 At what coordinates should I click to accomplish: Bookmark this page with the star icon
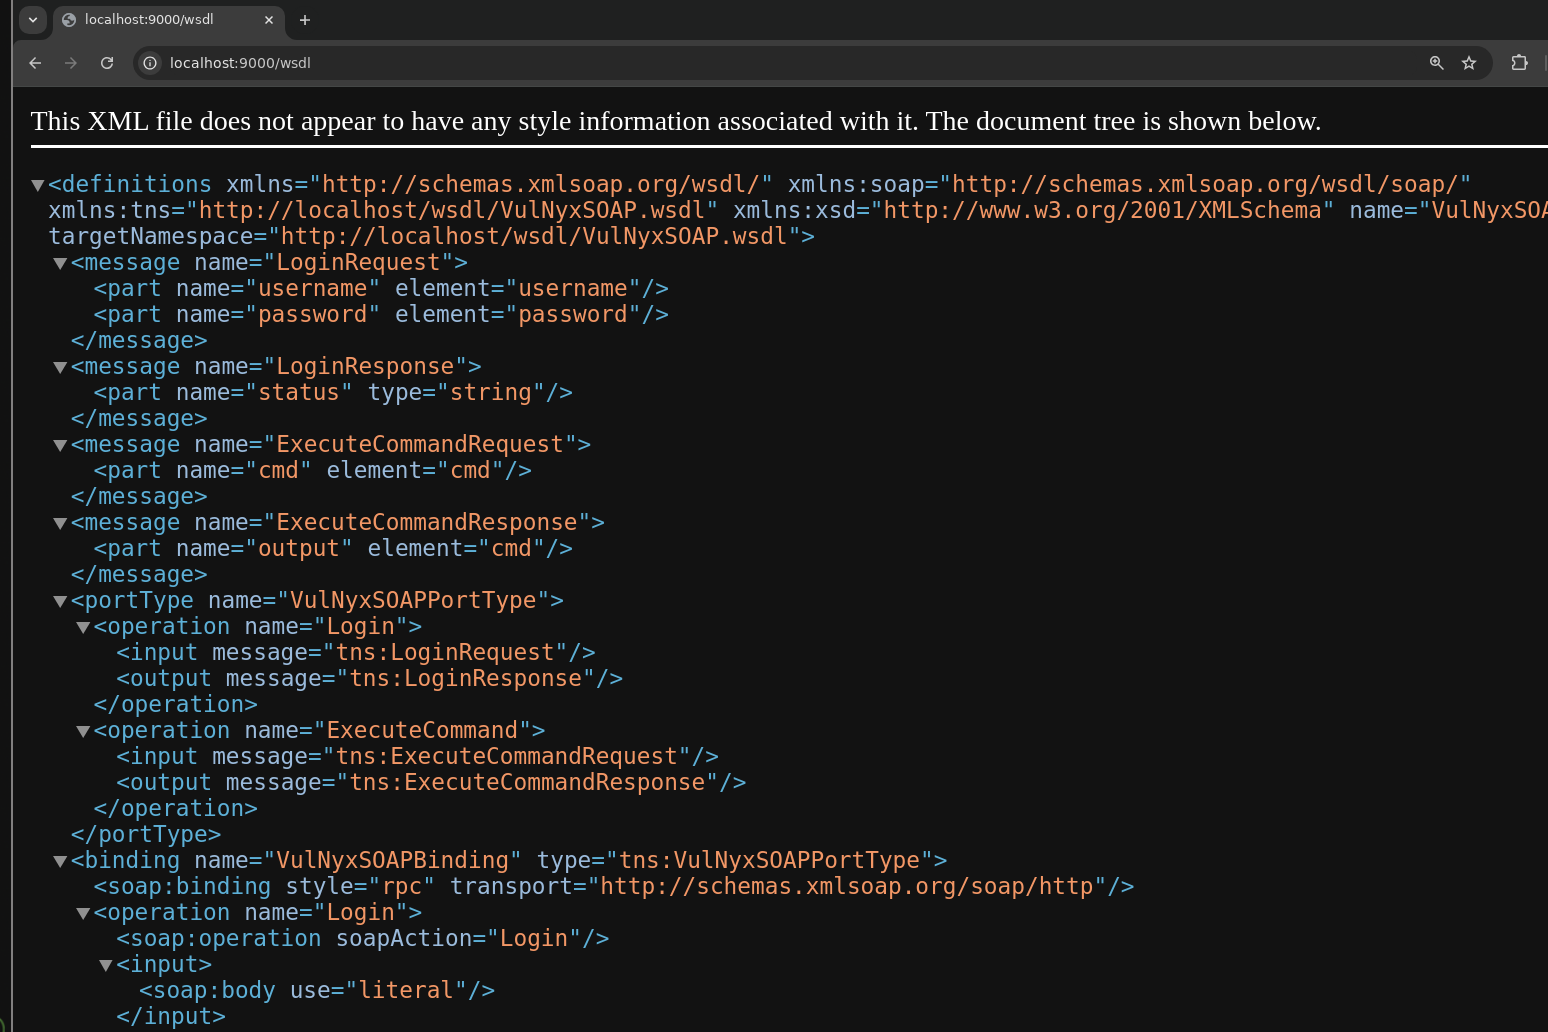coord(1469,63)
